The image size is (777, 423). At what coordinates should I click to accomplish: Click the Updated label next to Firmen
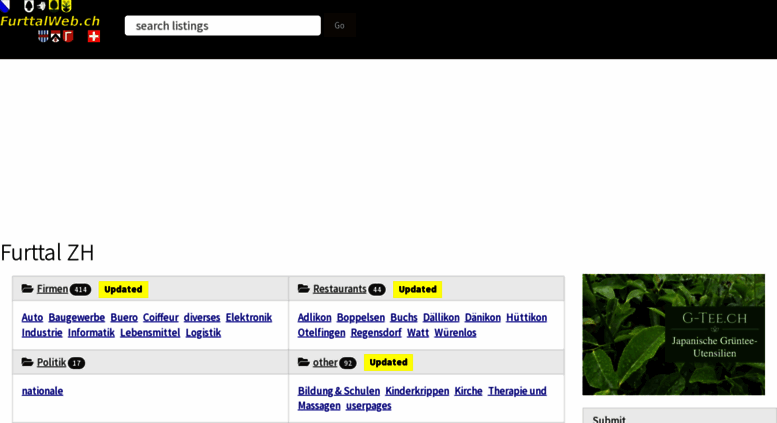point(123,289)
